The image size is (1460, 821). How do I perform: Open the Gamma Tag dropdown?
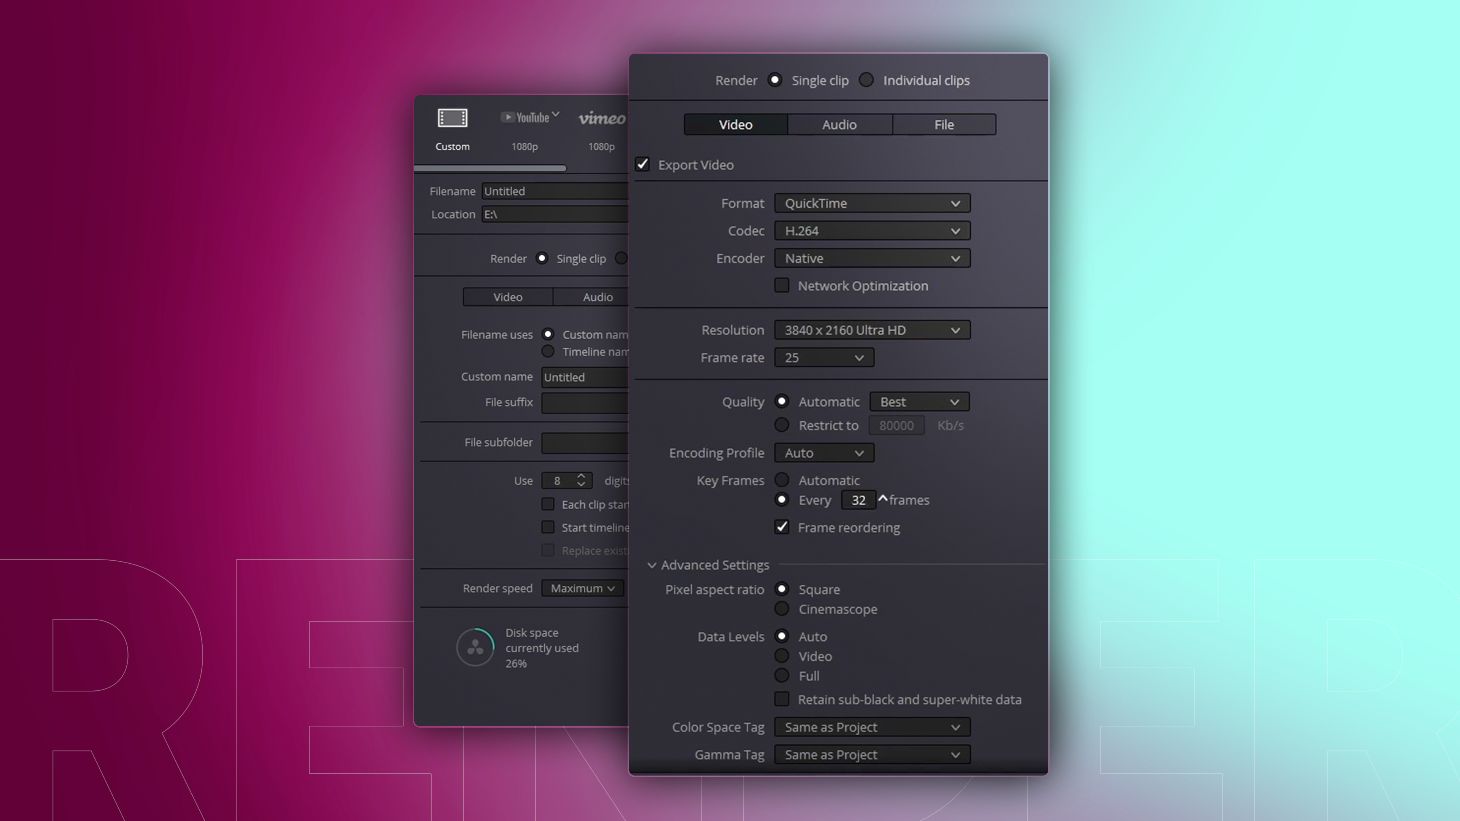872,755
